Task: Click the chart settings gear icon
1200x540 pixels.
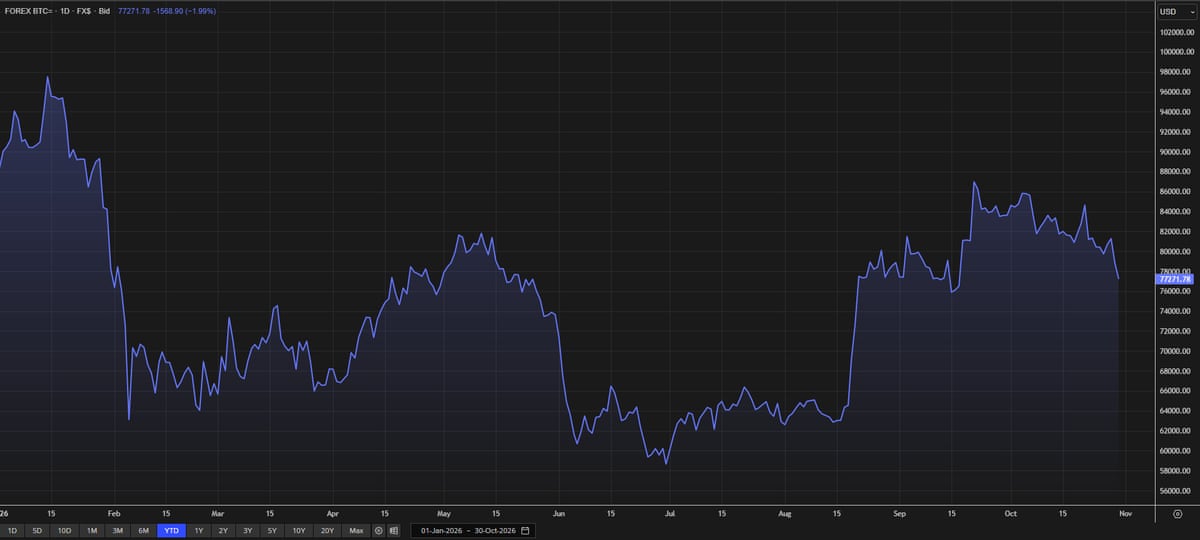Action: point(1176,513)
